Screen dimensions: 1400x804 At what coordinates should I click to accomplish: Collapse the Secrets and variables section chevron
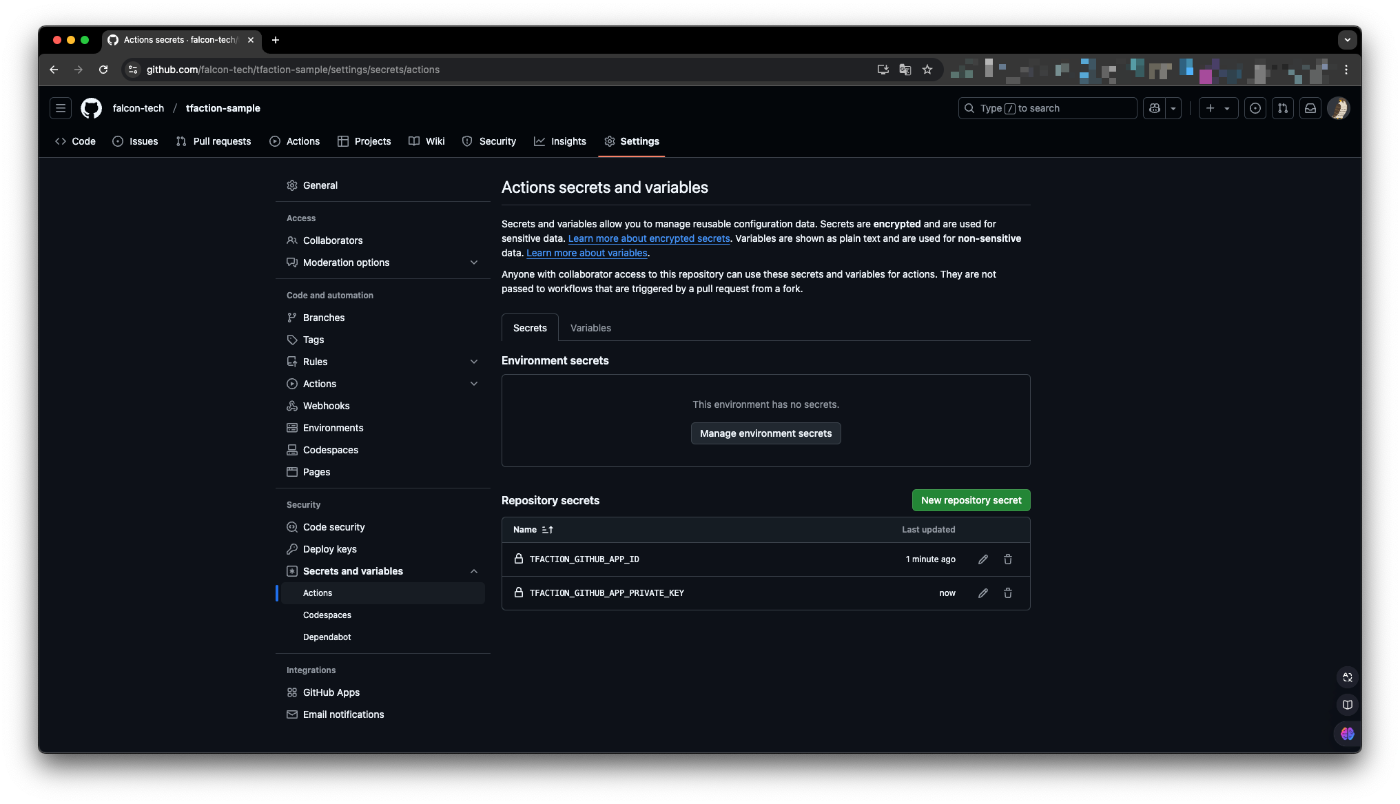click(x=474, y=571)
